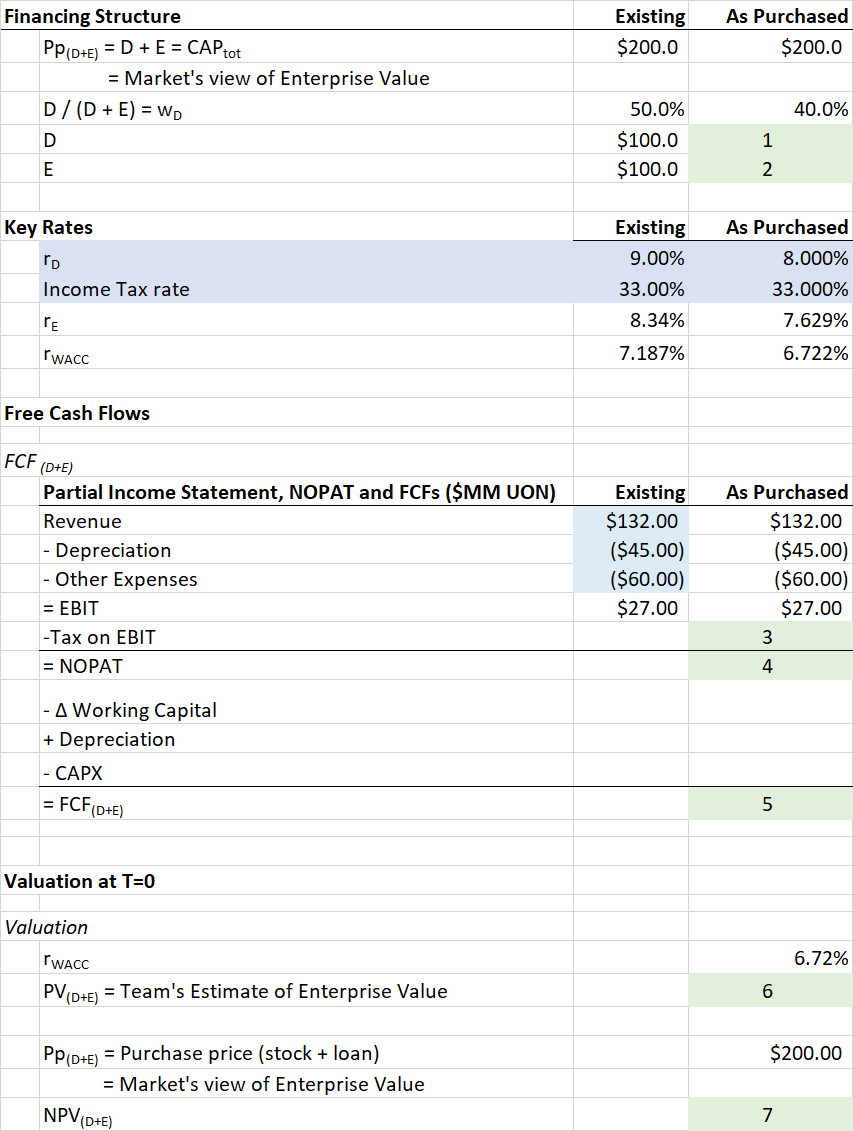Viewport: 853px width, 1131px height.
Task: Select the green input cell numbered 2 for E
Action: (x=767, y=169)
